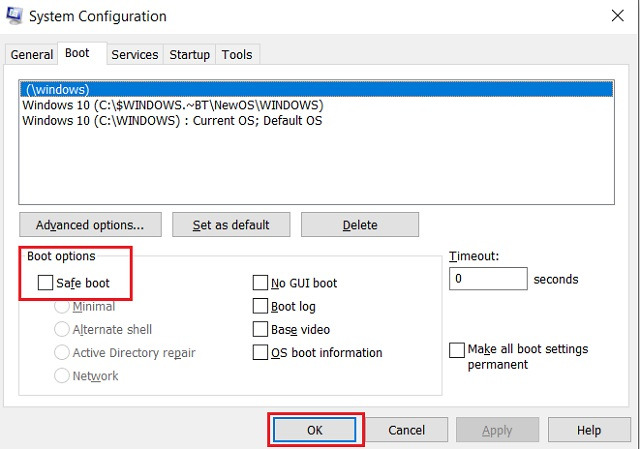Image resolution: width=640 pixels, height=449 pixels.
Task: Select the Boot tab
Action: point(82,53)
